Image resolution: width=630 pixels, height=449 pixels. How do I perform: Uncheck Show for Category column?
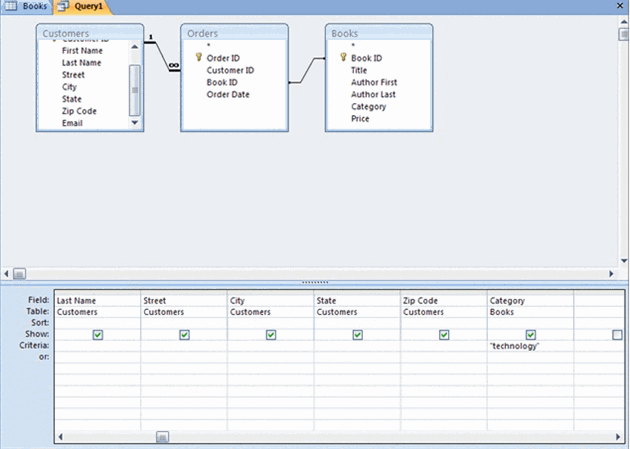coord(531,335)
